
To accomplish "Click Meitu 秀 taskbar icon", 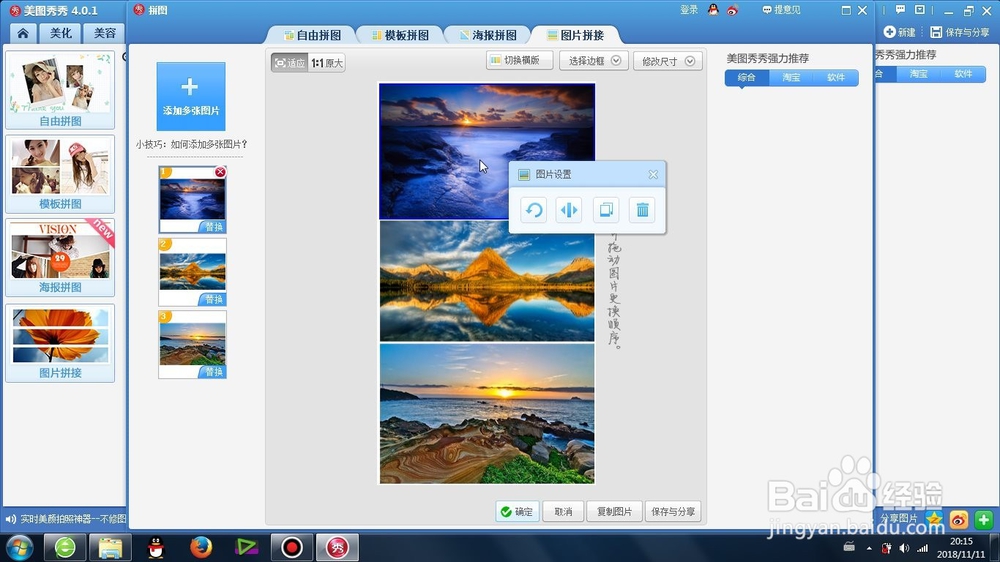I will click(337, 547).
